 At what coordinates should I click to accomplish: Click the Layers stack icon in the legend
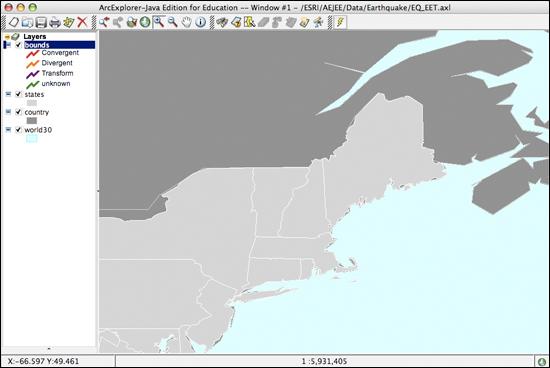[x=15, y=36]
